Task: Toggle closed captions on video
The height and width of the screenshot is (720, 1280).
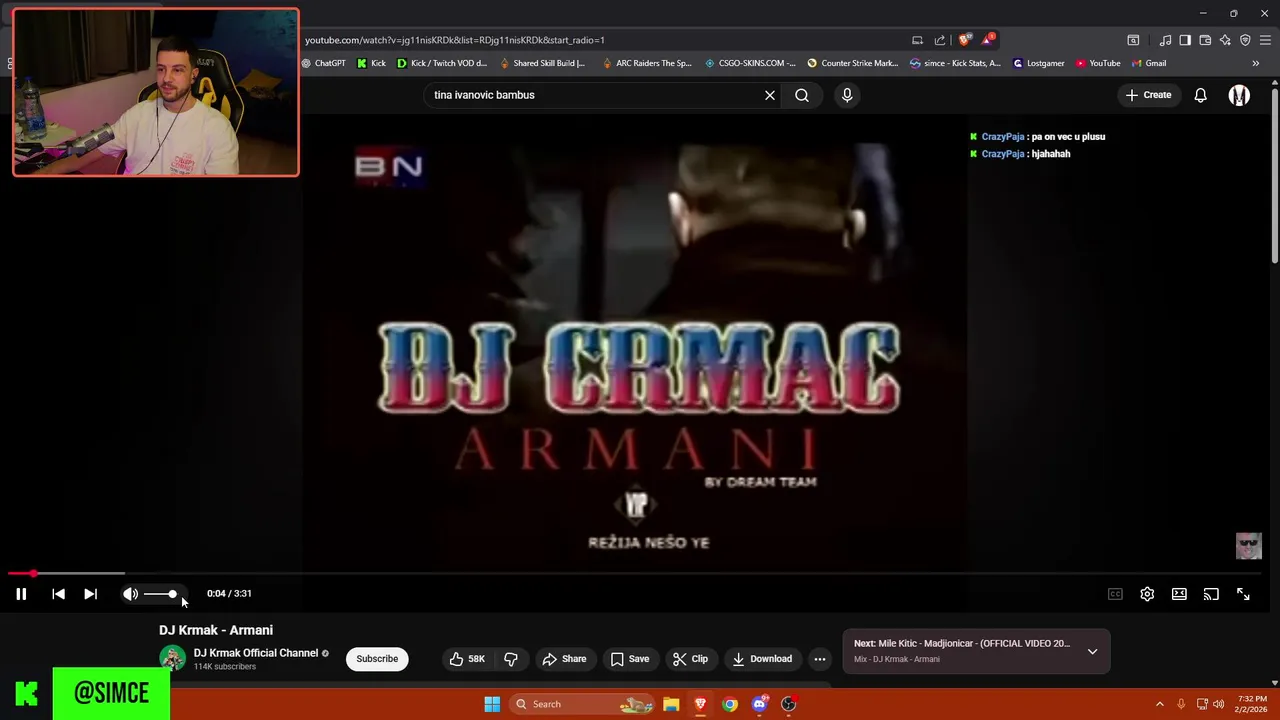Action: point(1115,594)
